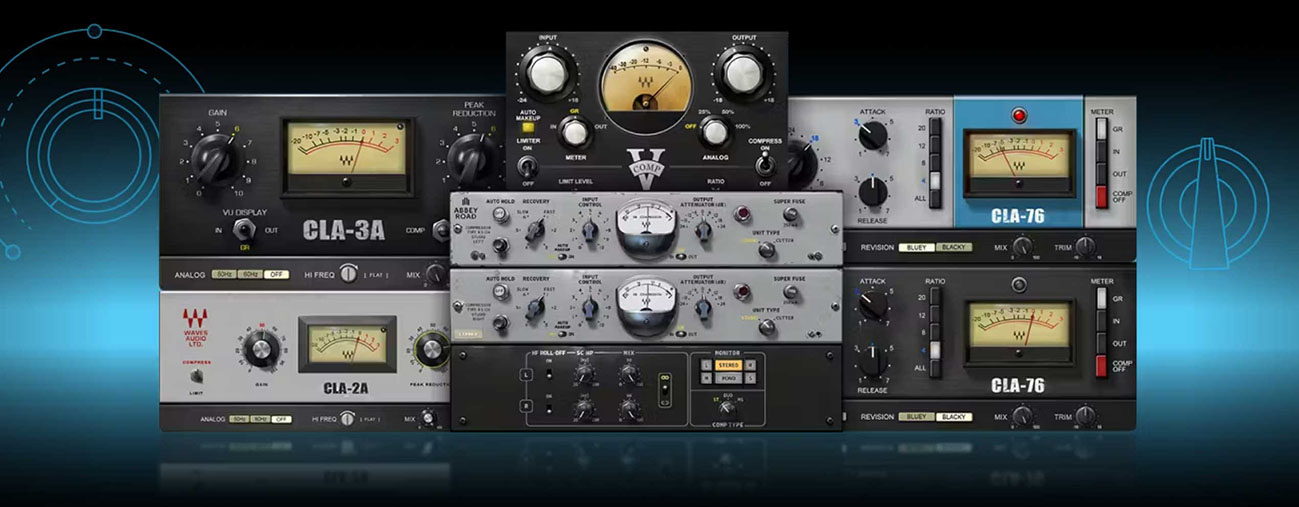Viewport: 1299px width, 507px height.
Task: Choose Blacky revision on black CLA-76
Action: click(x=953, y=417)
